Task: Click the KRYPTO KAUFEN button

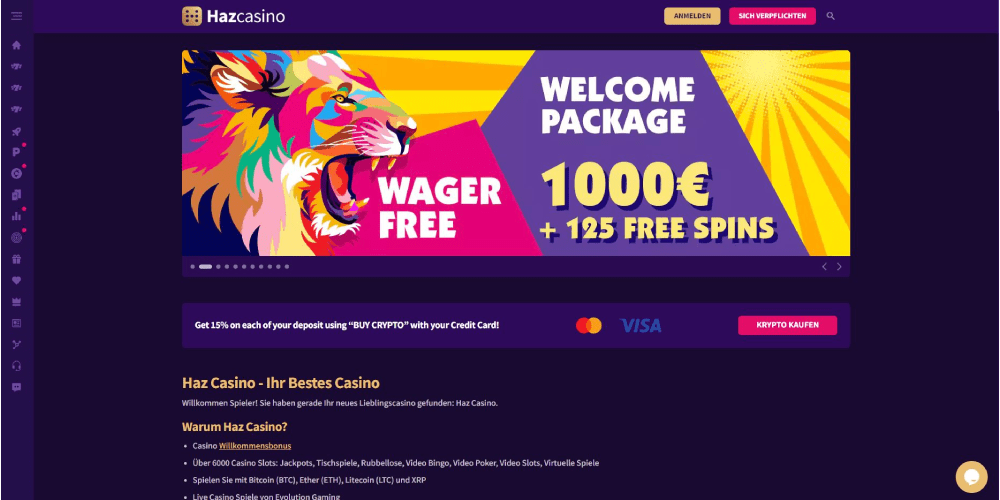Action: [x=788, y=325]
